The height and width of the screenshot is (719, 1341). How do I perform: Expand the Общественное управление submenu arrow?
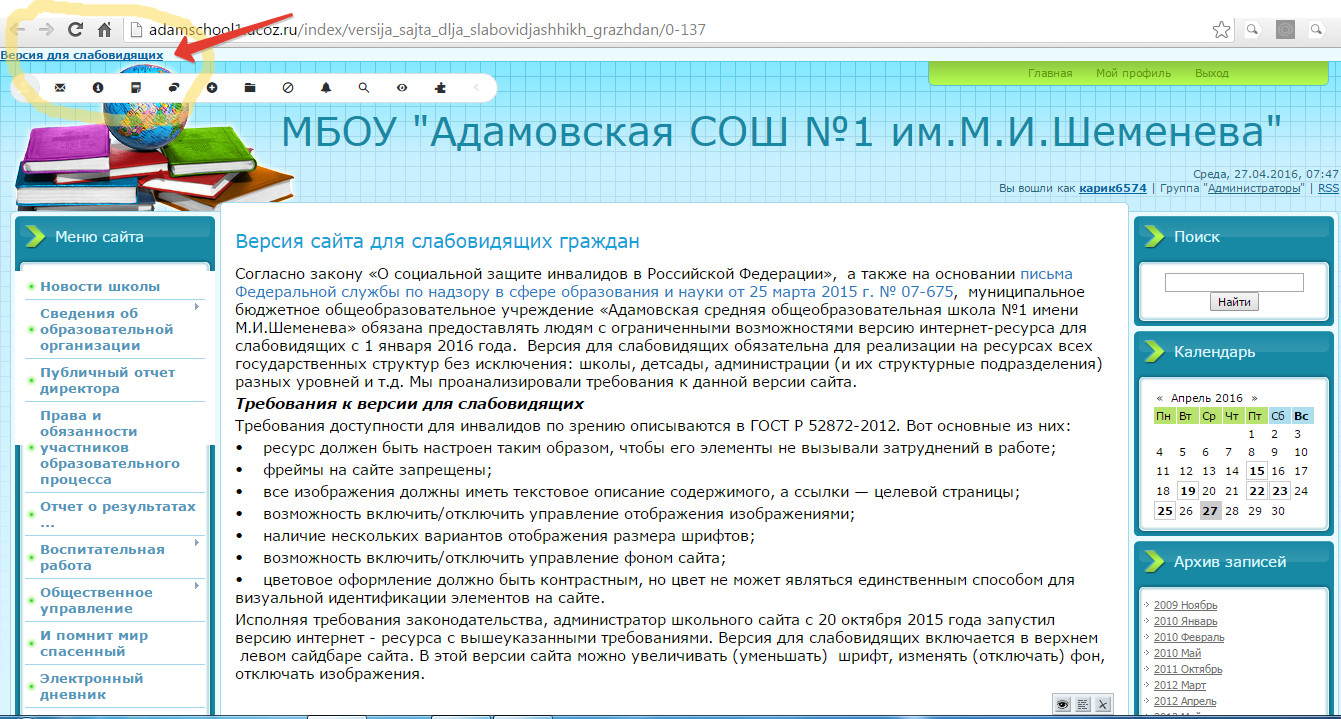tap(197, 586)
